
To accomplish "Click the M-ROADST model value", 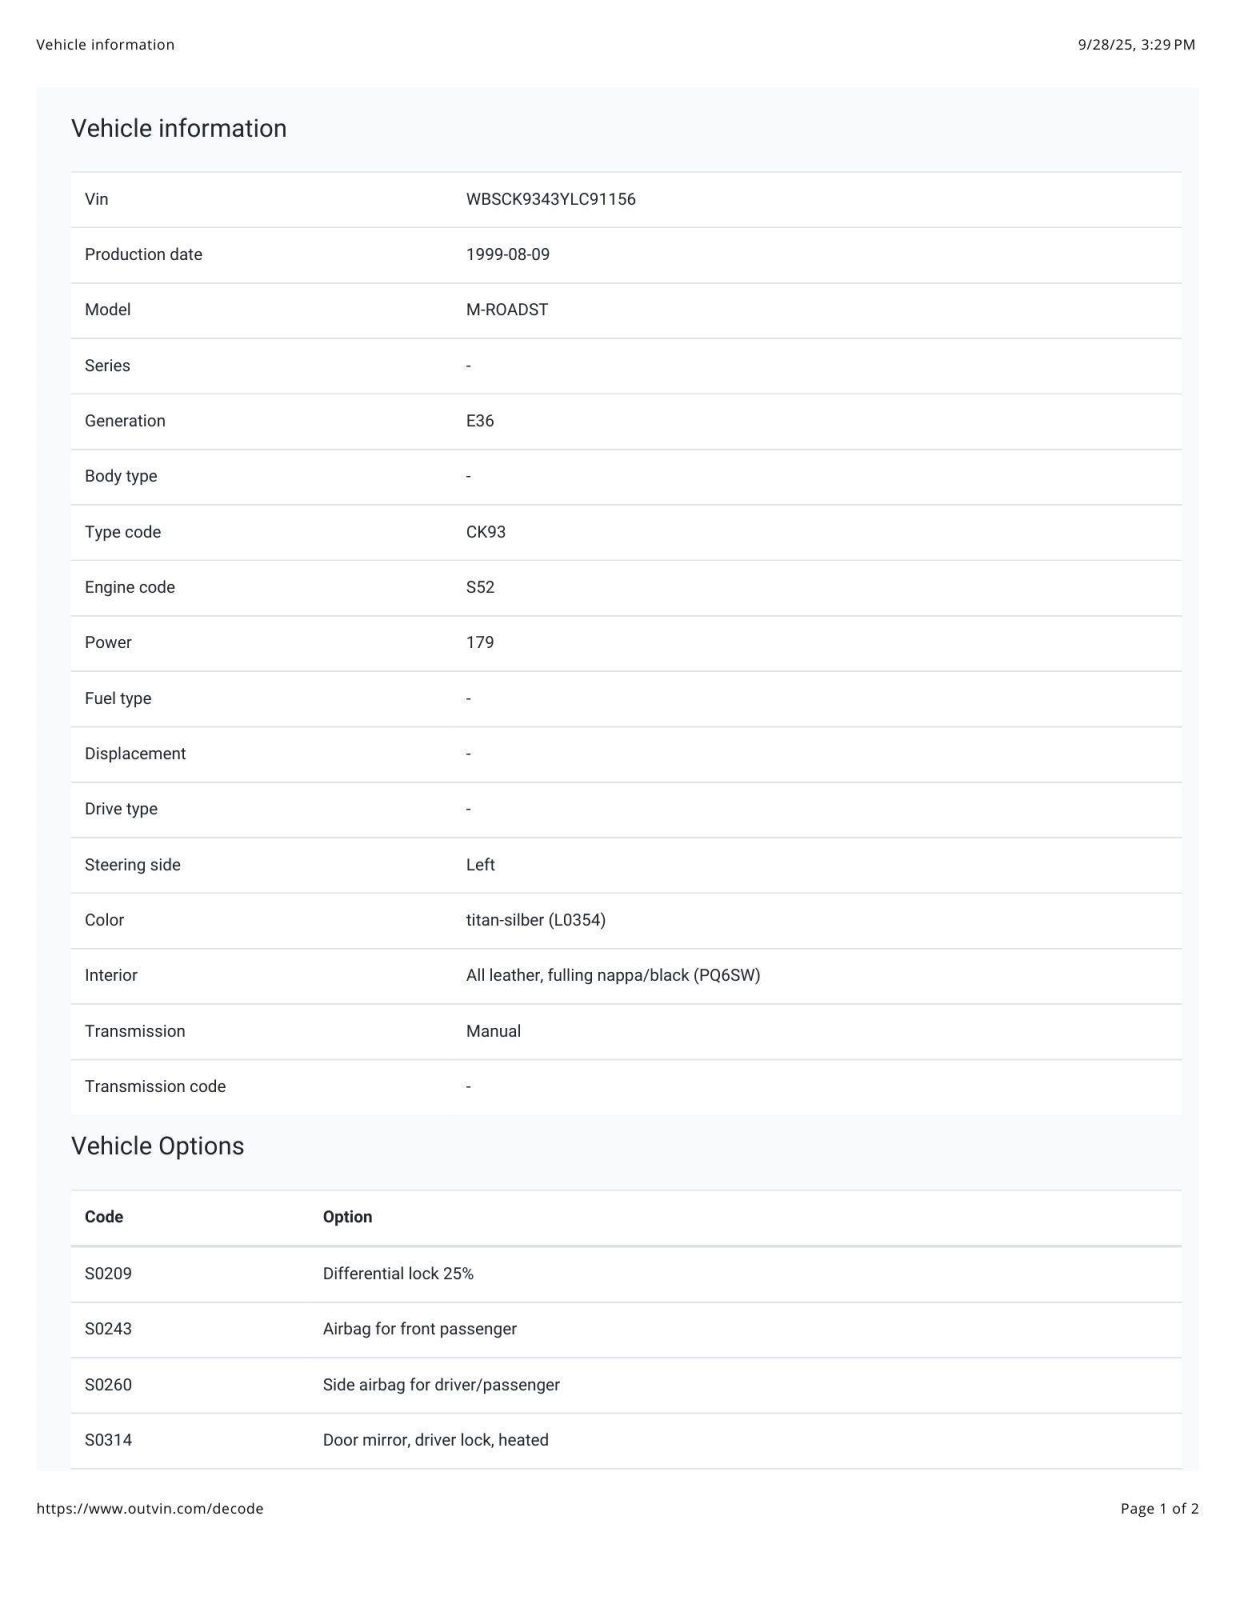I will pyautogui.click(x=507, y=310).
